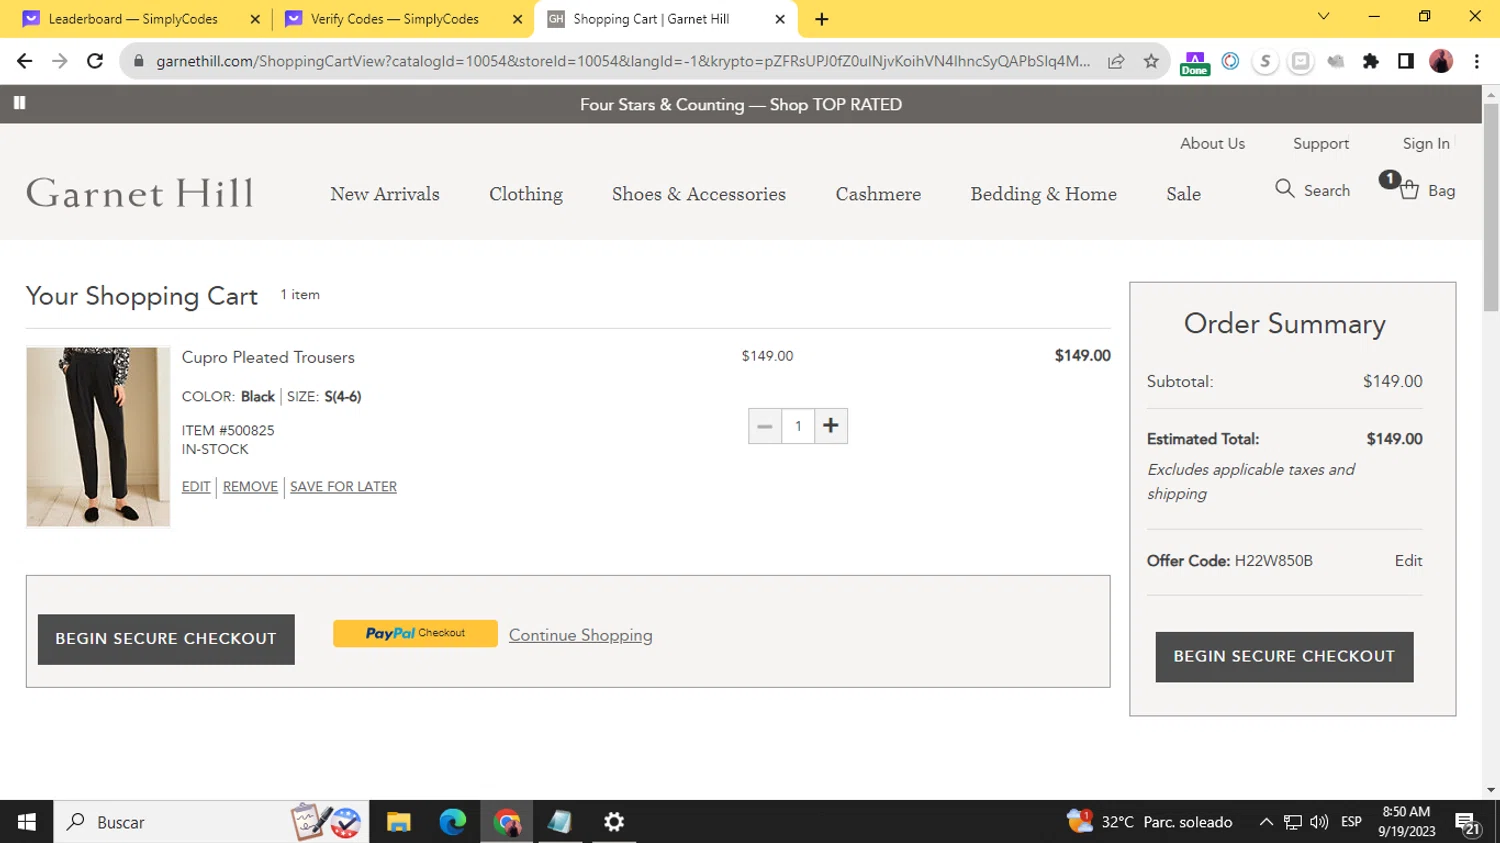The width and height of the screenshot is (1500, 843).
Task: Open Cashmere menu
Action: click(878, 194)
